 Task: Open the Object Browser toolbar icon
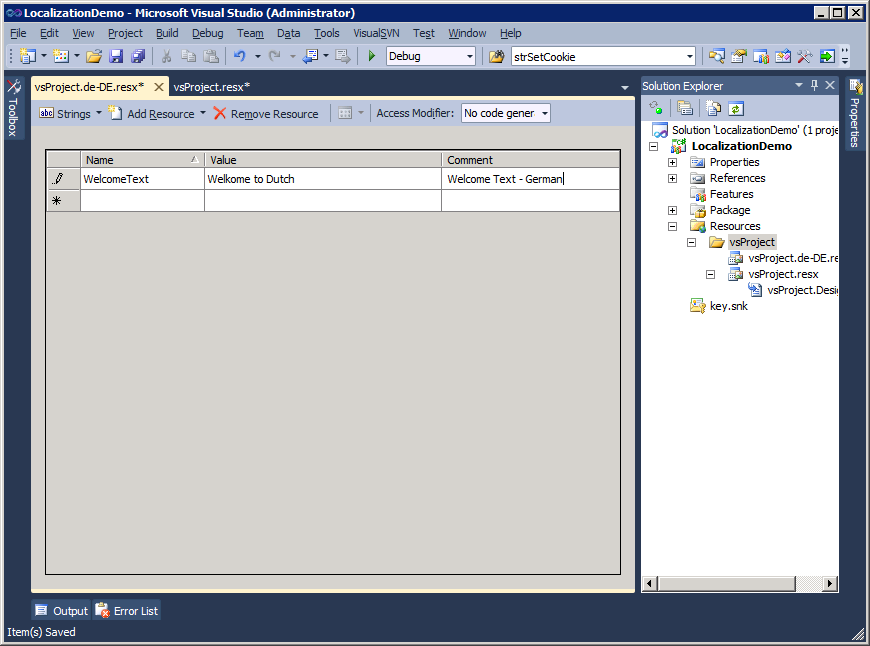(783, 56)
